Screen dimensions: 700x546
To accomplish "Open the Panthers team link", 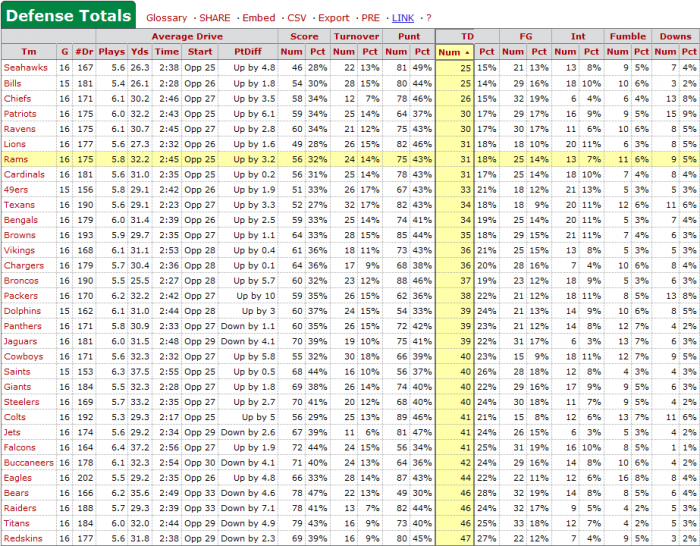I will (x=22, y=326).
